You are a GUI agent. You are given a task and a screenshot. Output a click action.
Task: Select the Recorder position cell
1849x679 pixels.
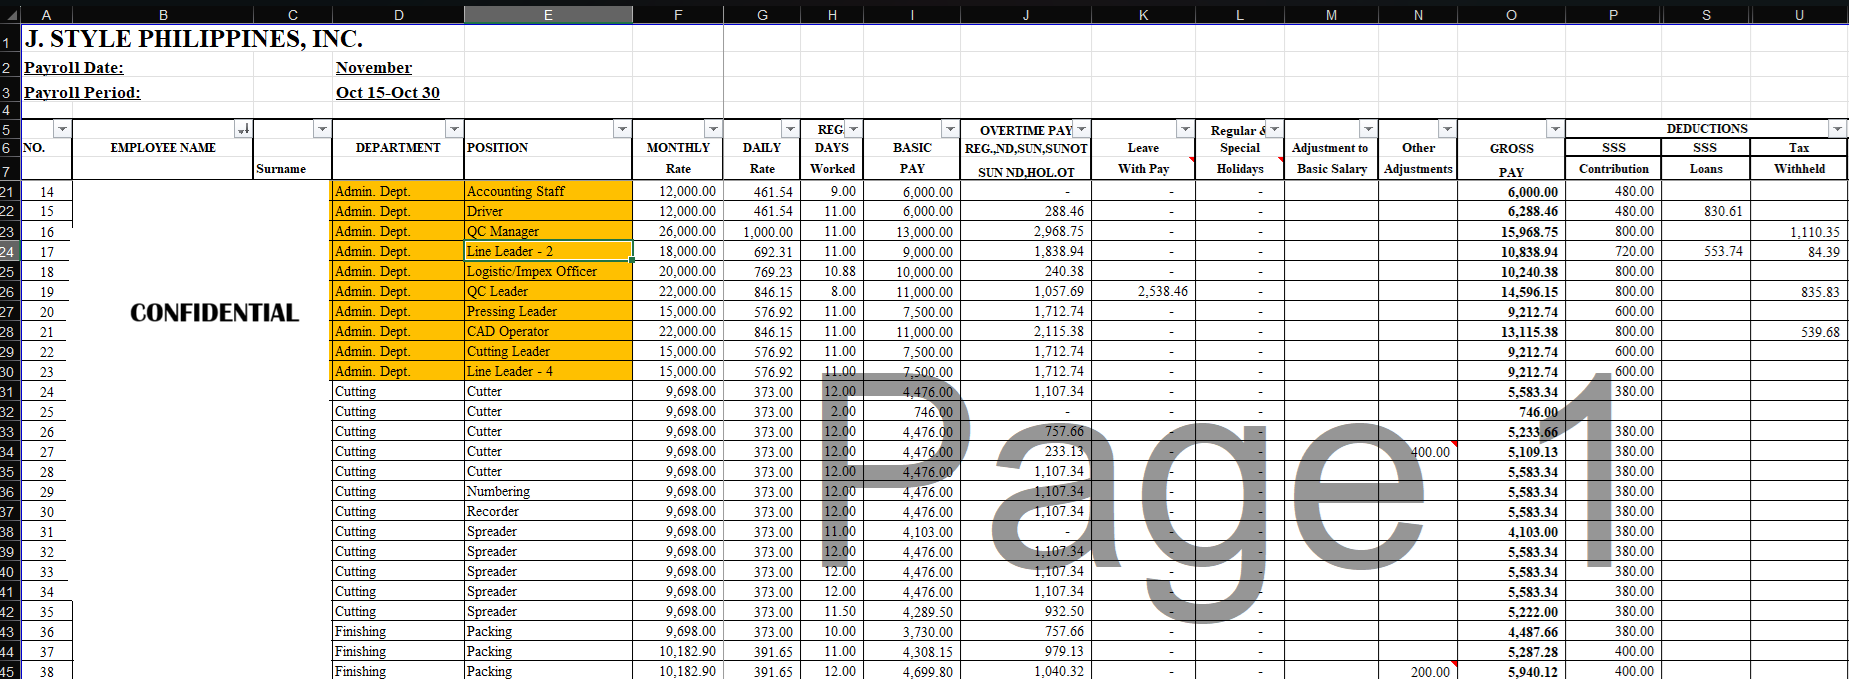point(548,511)
